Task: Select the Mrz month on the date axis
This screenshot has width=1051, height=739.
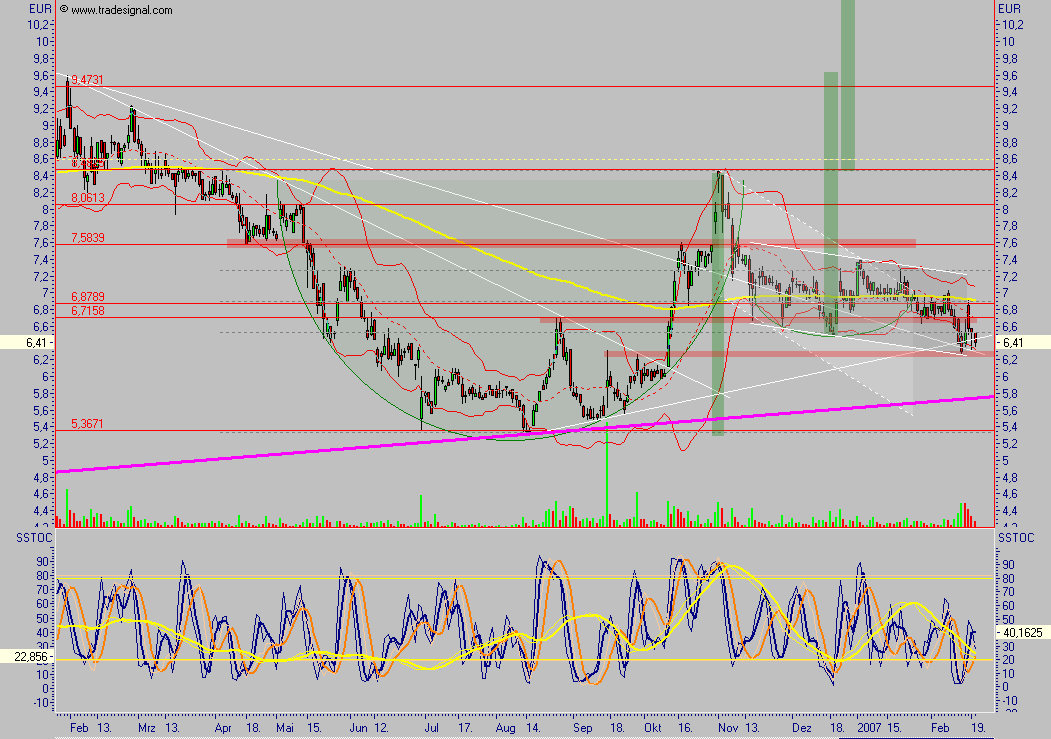Action: click(147, 729)
